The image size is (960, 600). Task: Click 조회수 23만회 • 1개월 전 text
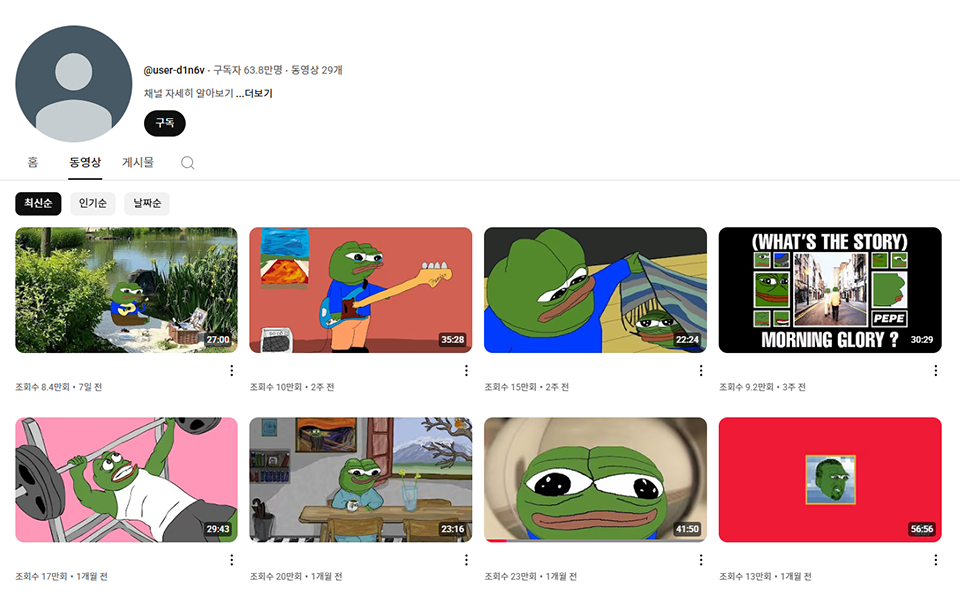pos(530,576)
